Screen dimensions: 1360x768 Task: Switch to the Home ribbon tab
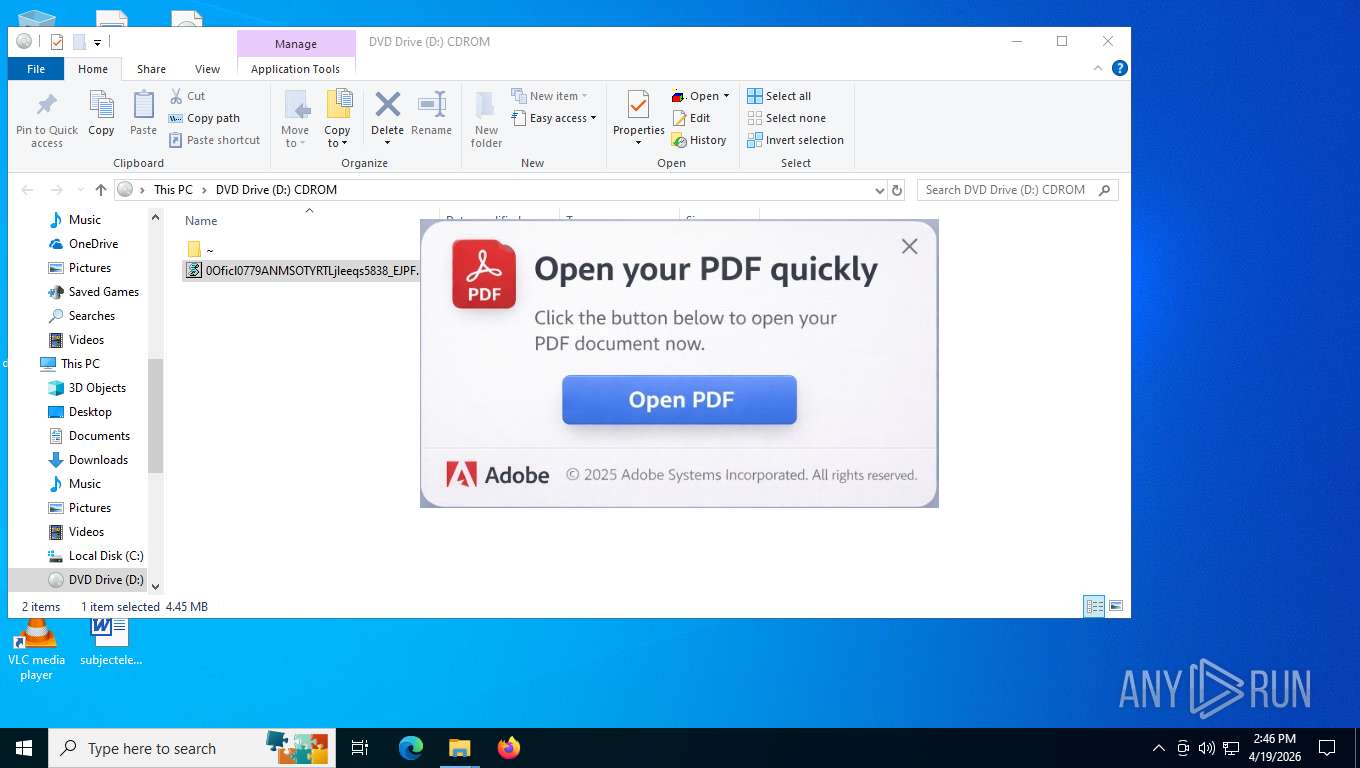(93, 69)
